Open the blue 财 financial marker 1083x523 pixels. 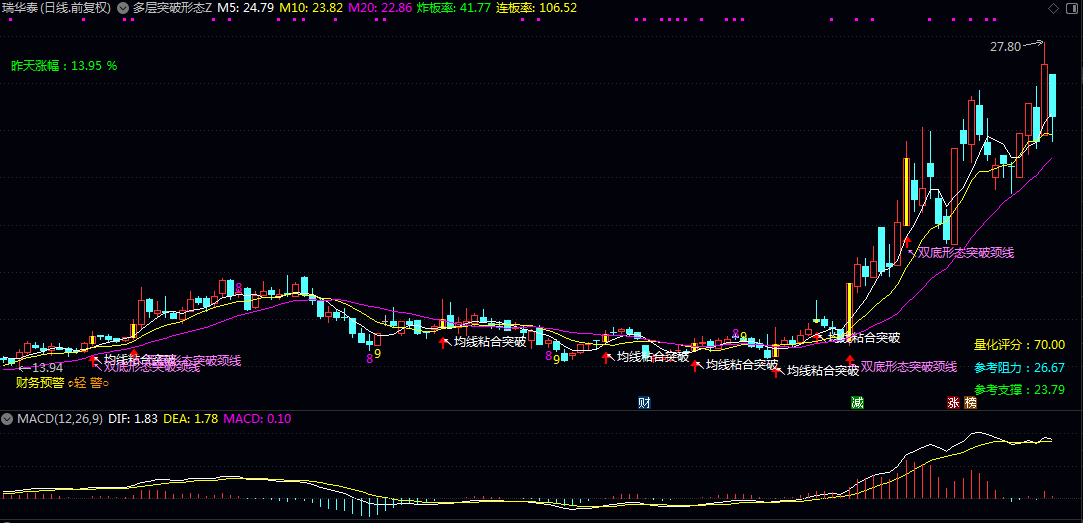tap(644, 403)
